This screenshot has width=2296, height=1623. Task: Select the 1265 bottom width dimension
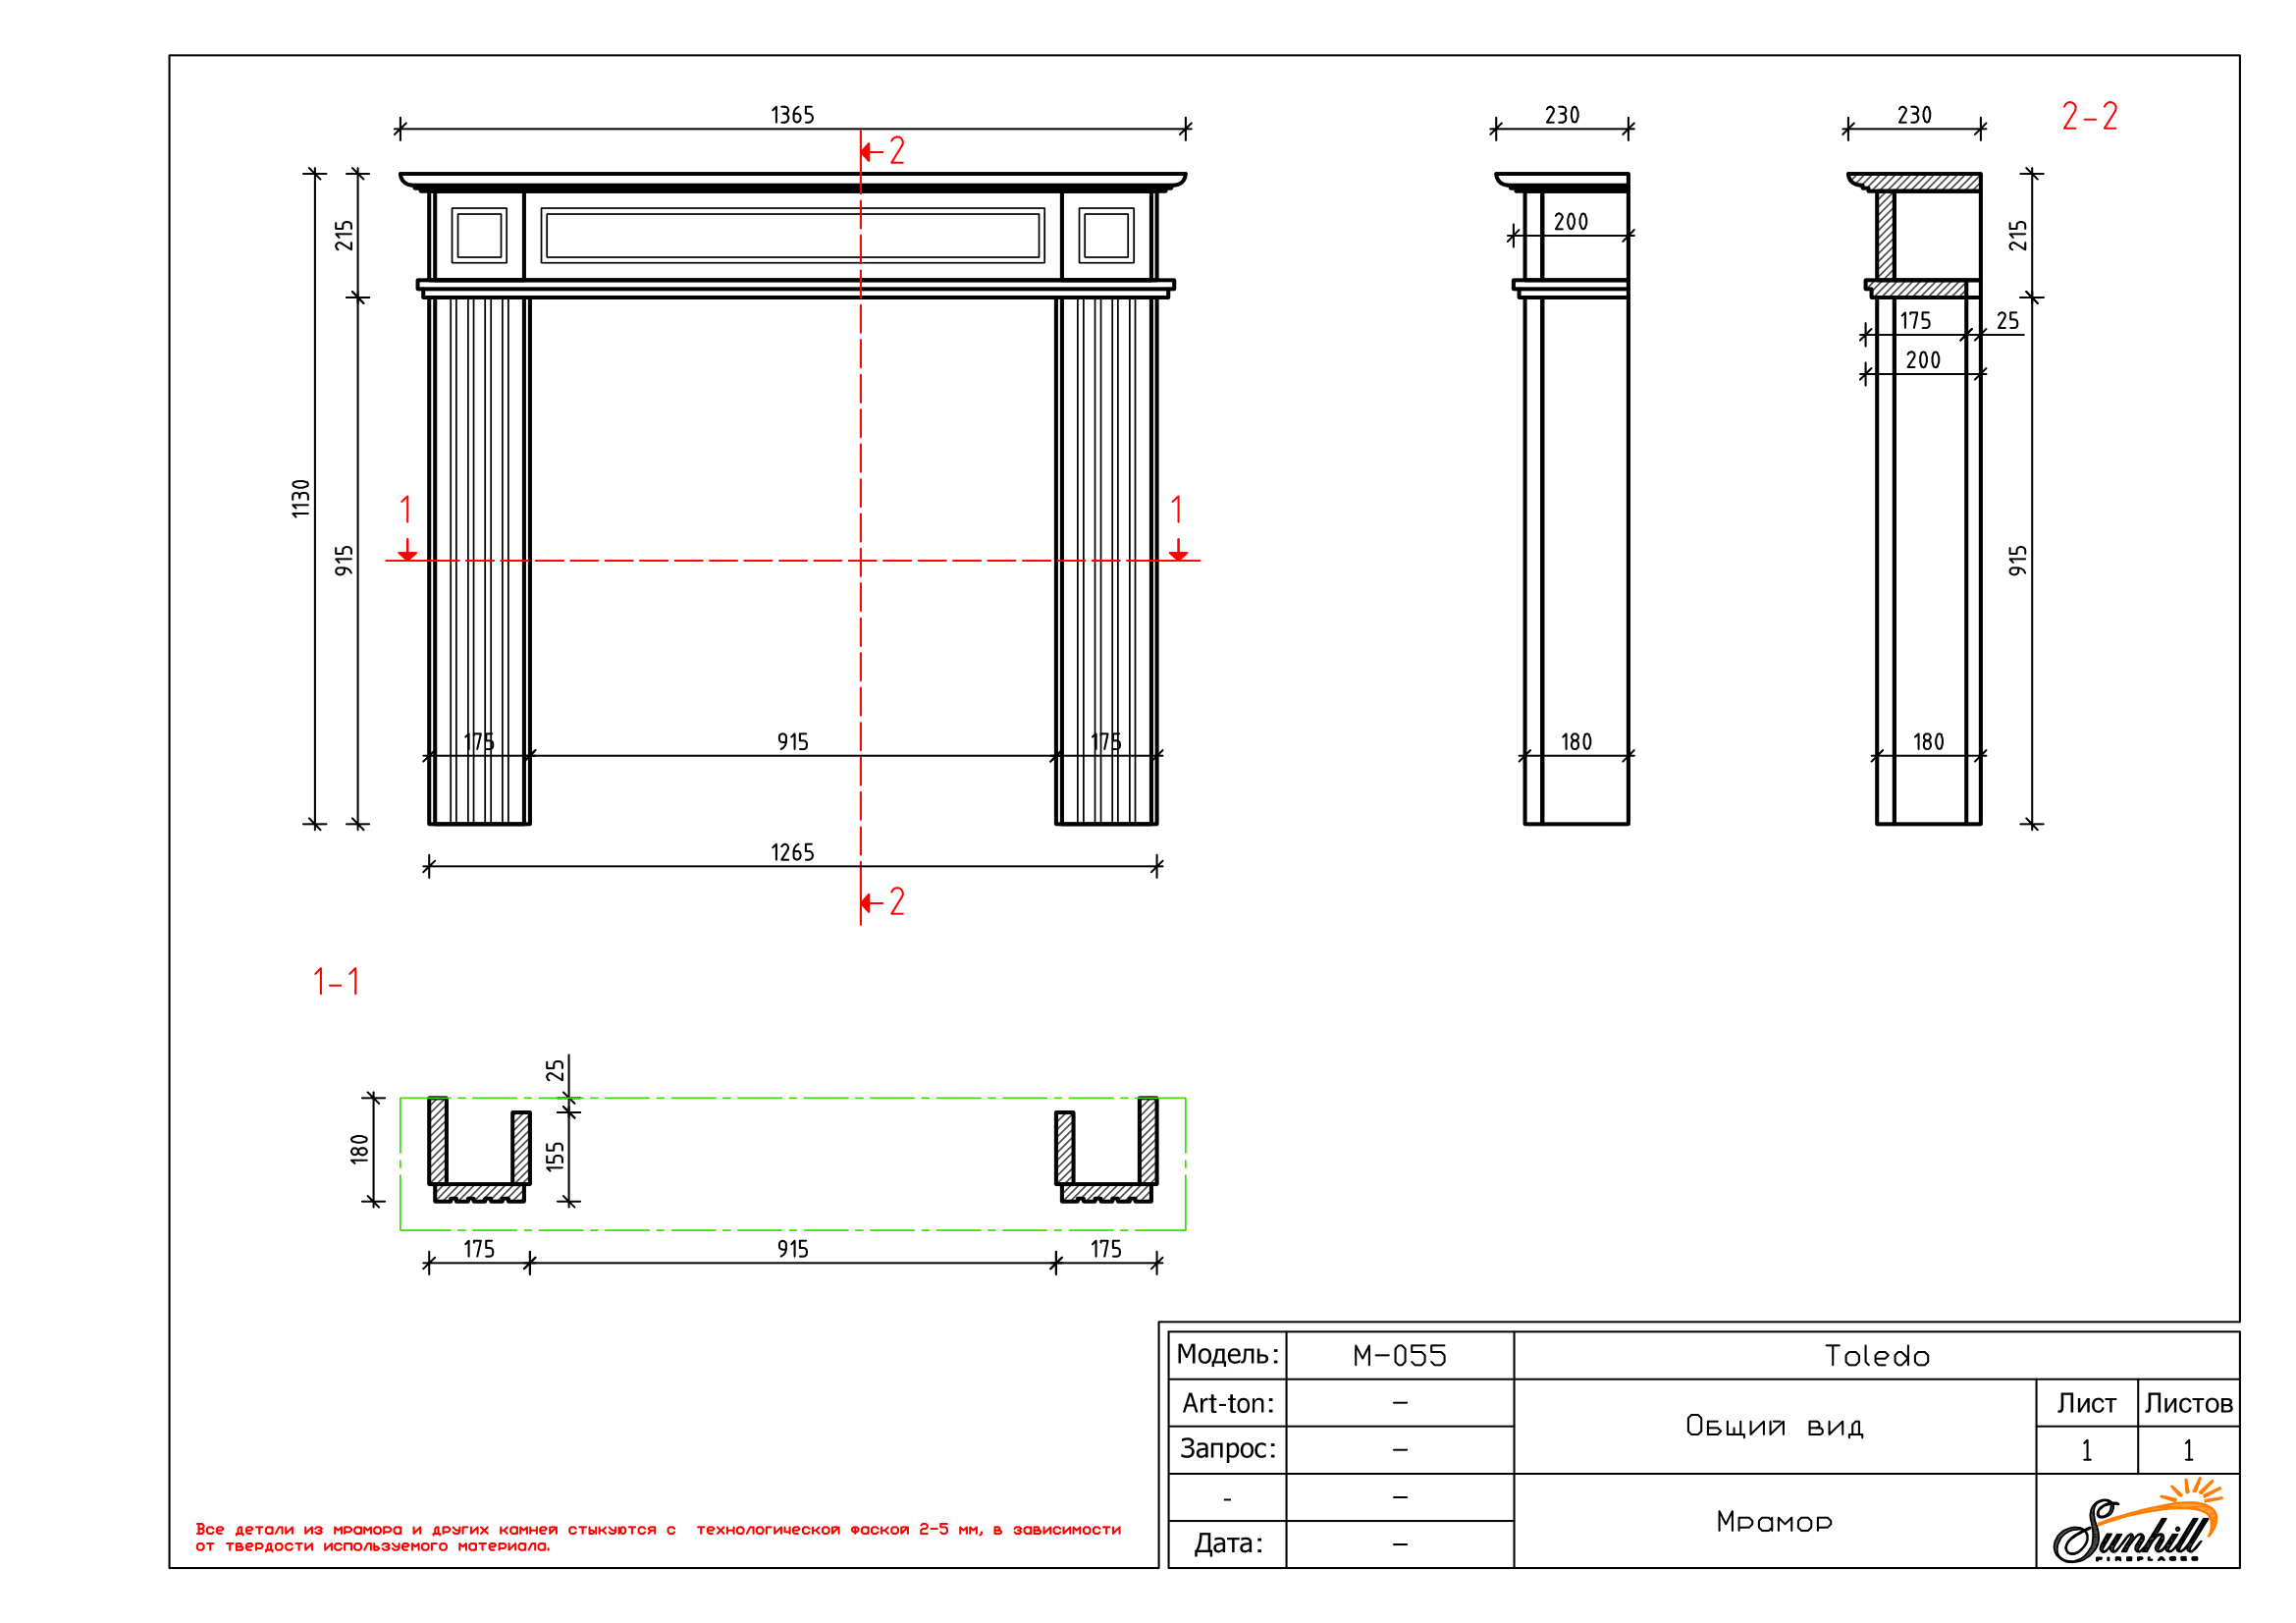point(792,854)
